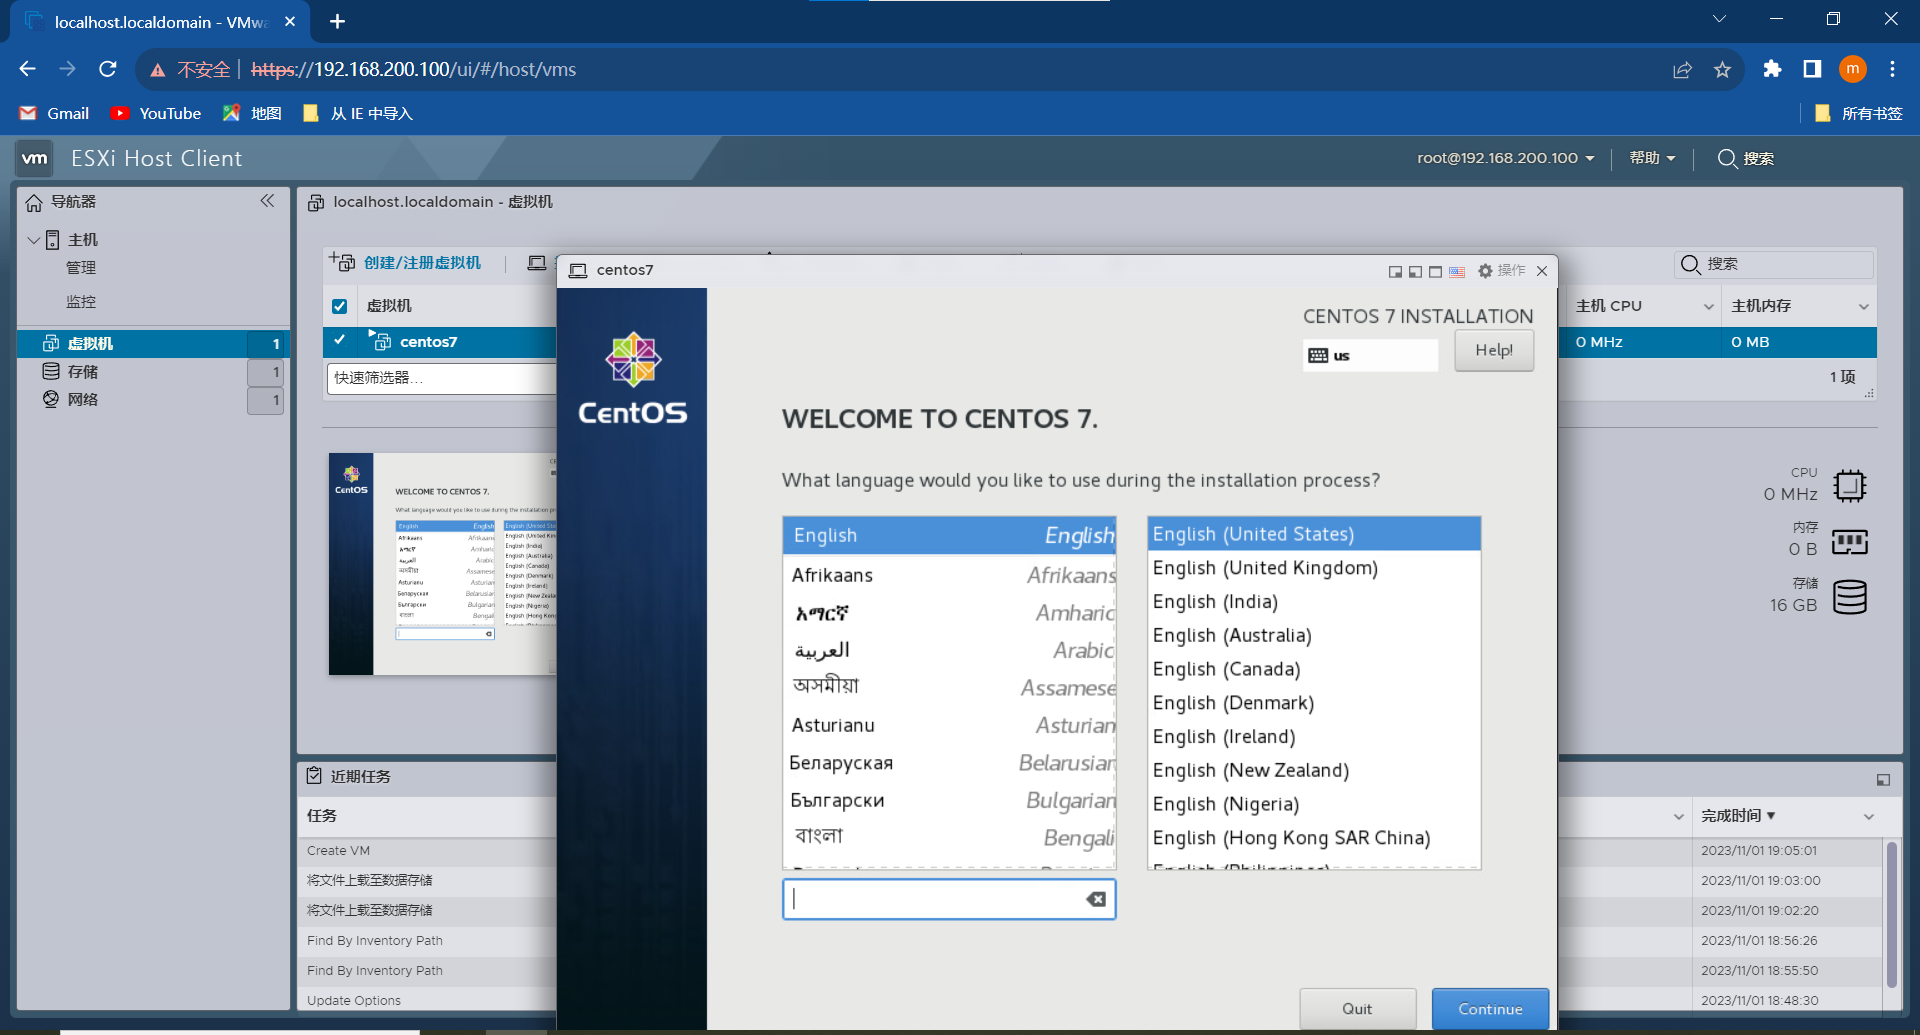Click the 快速筛选器 quick filter field

pos(441,378)
